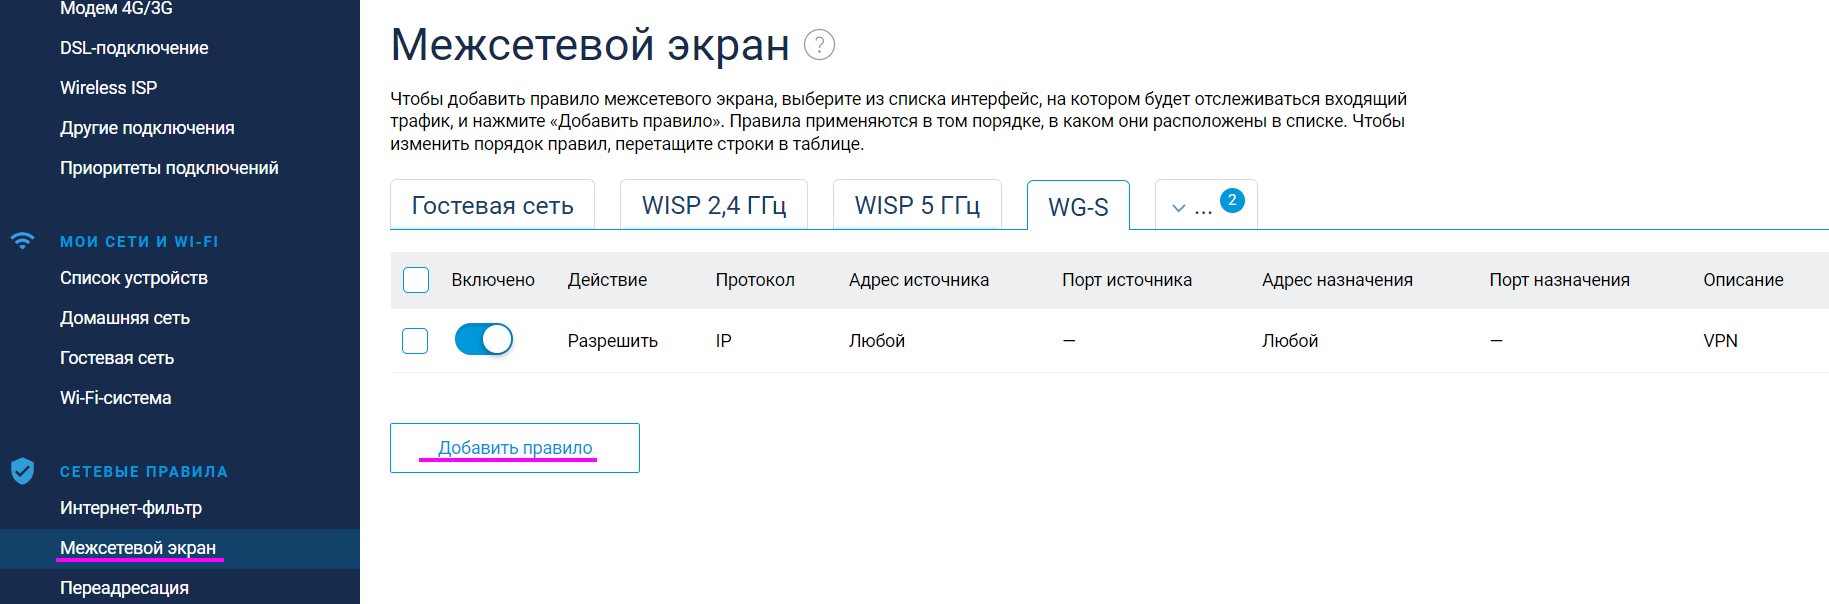Open Приоритеты подключений menu item
The image size is (1829, 604).
coord(169,168)
